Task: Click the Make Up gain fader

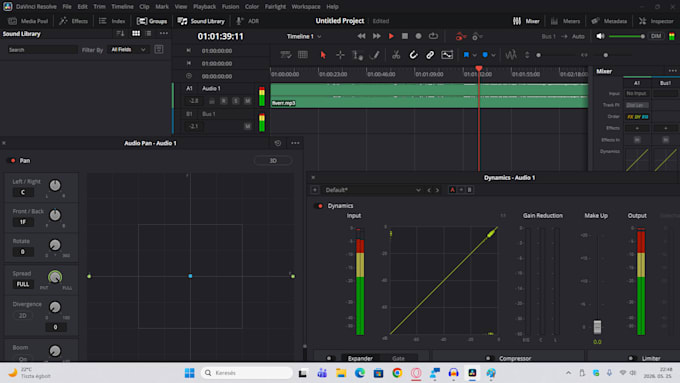Action: 597,327
